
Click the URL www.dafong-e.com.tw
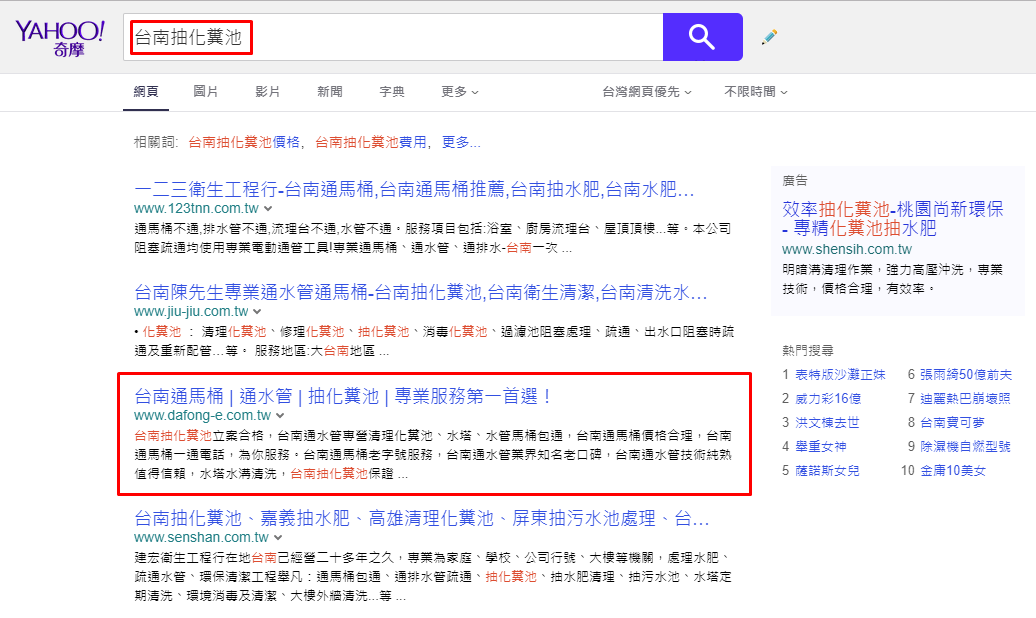point(202,415)
